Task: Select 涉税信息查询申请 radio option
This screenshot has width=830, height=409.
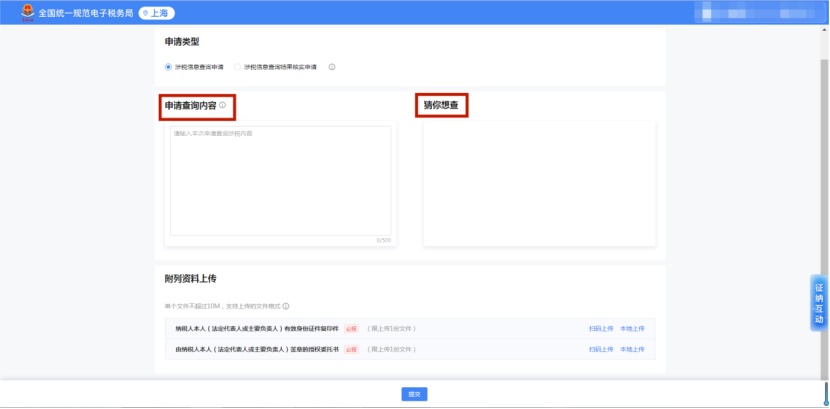Action: click(169, 67)
